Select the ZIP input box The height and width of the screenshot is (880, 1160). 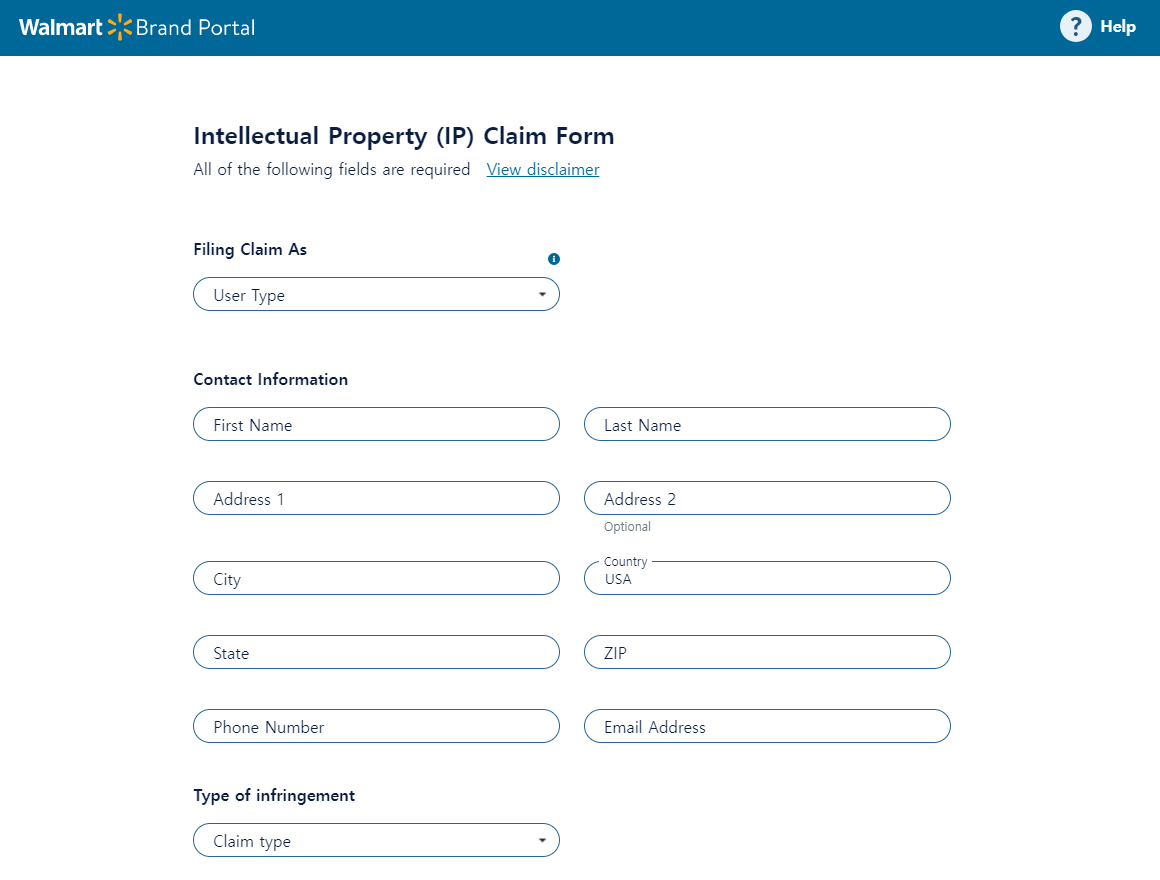pos(767,652)
